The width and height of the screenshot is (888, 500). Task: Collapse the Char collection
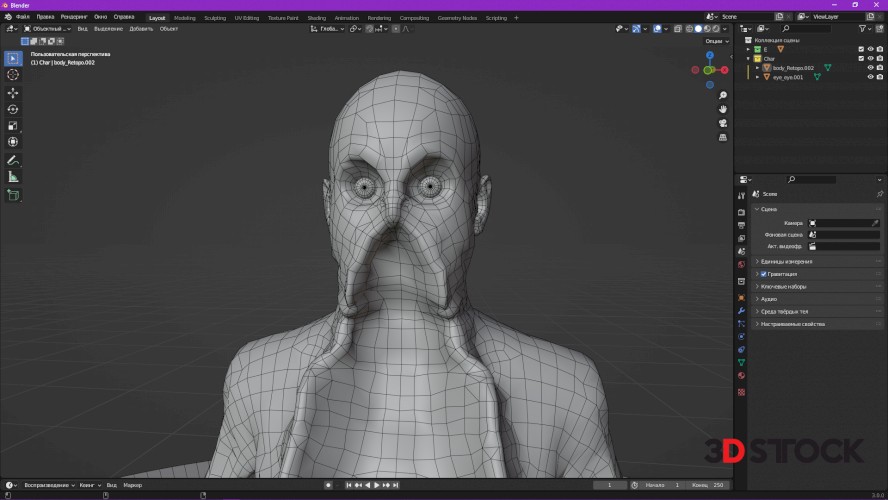click(748, 58)
